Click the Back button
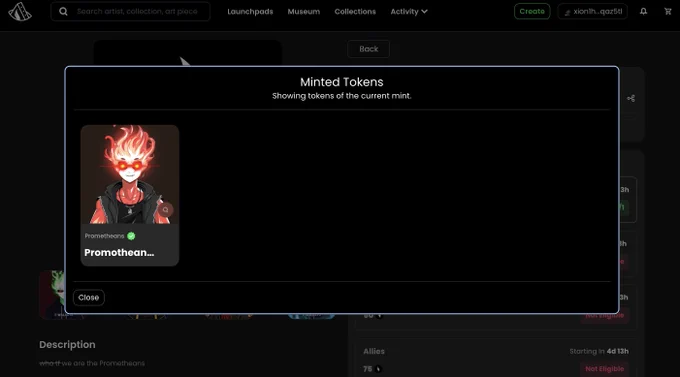This screenshot has height=377, width=680. pyautogui.click(x=368, y=49)
